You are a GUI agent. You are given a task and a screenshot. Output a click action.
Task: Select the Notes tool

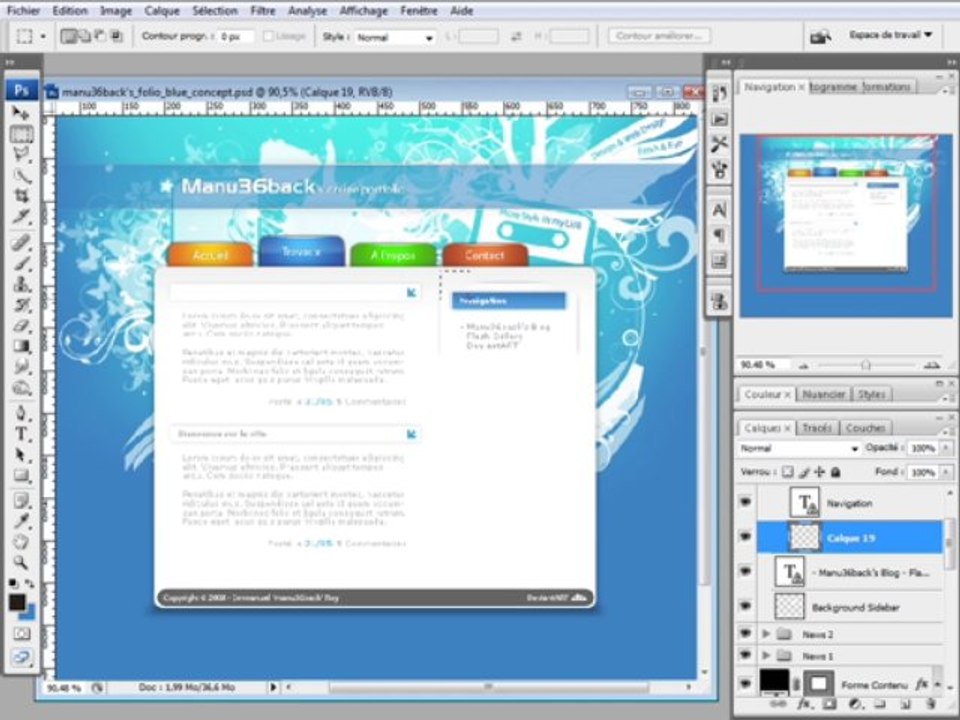pos(21,501)
